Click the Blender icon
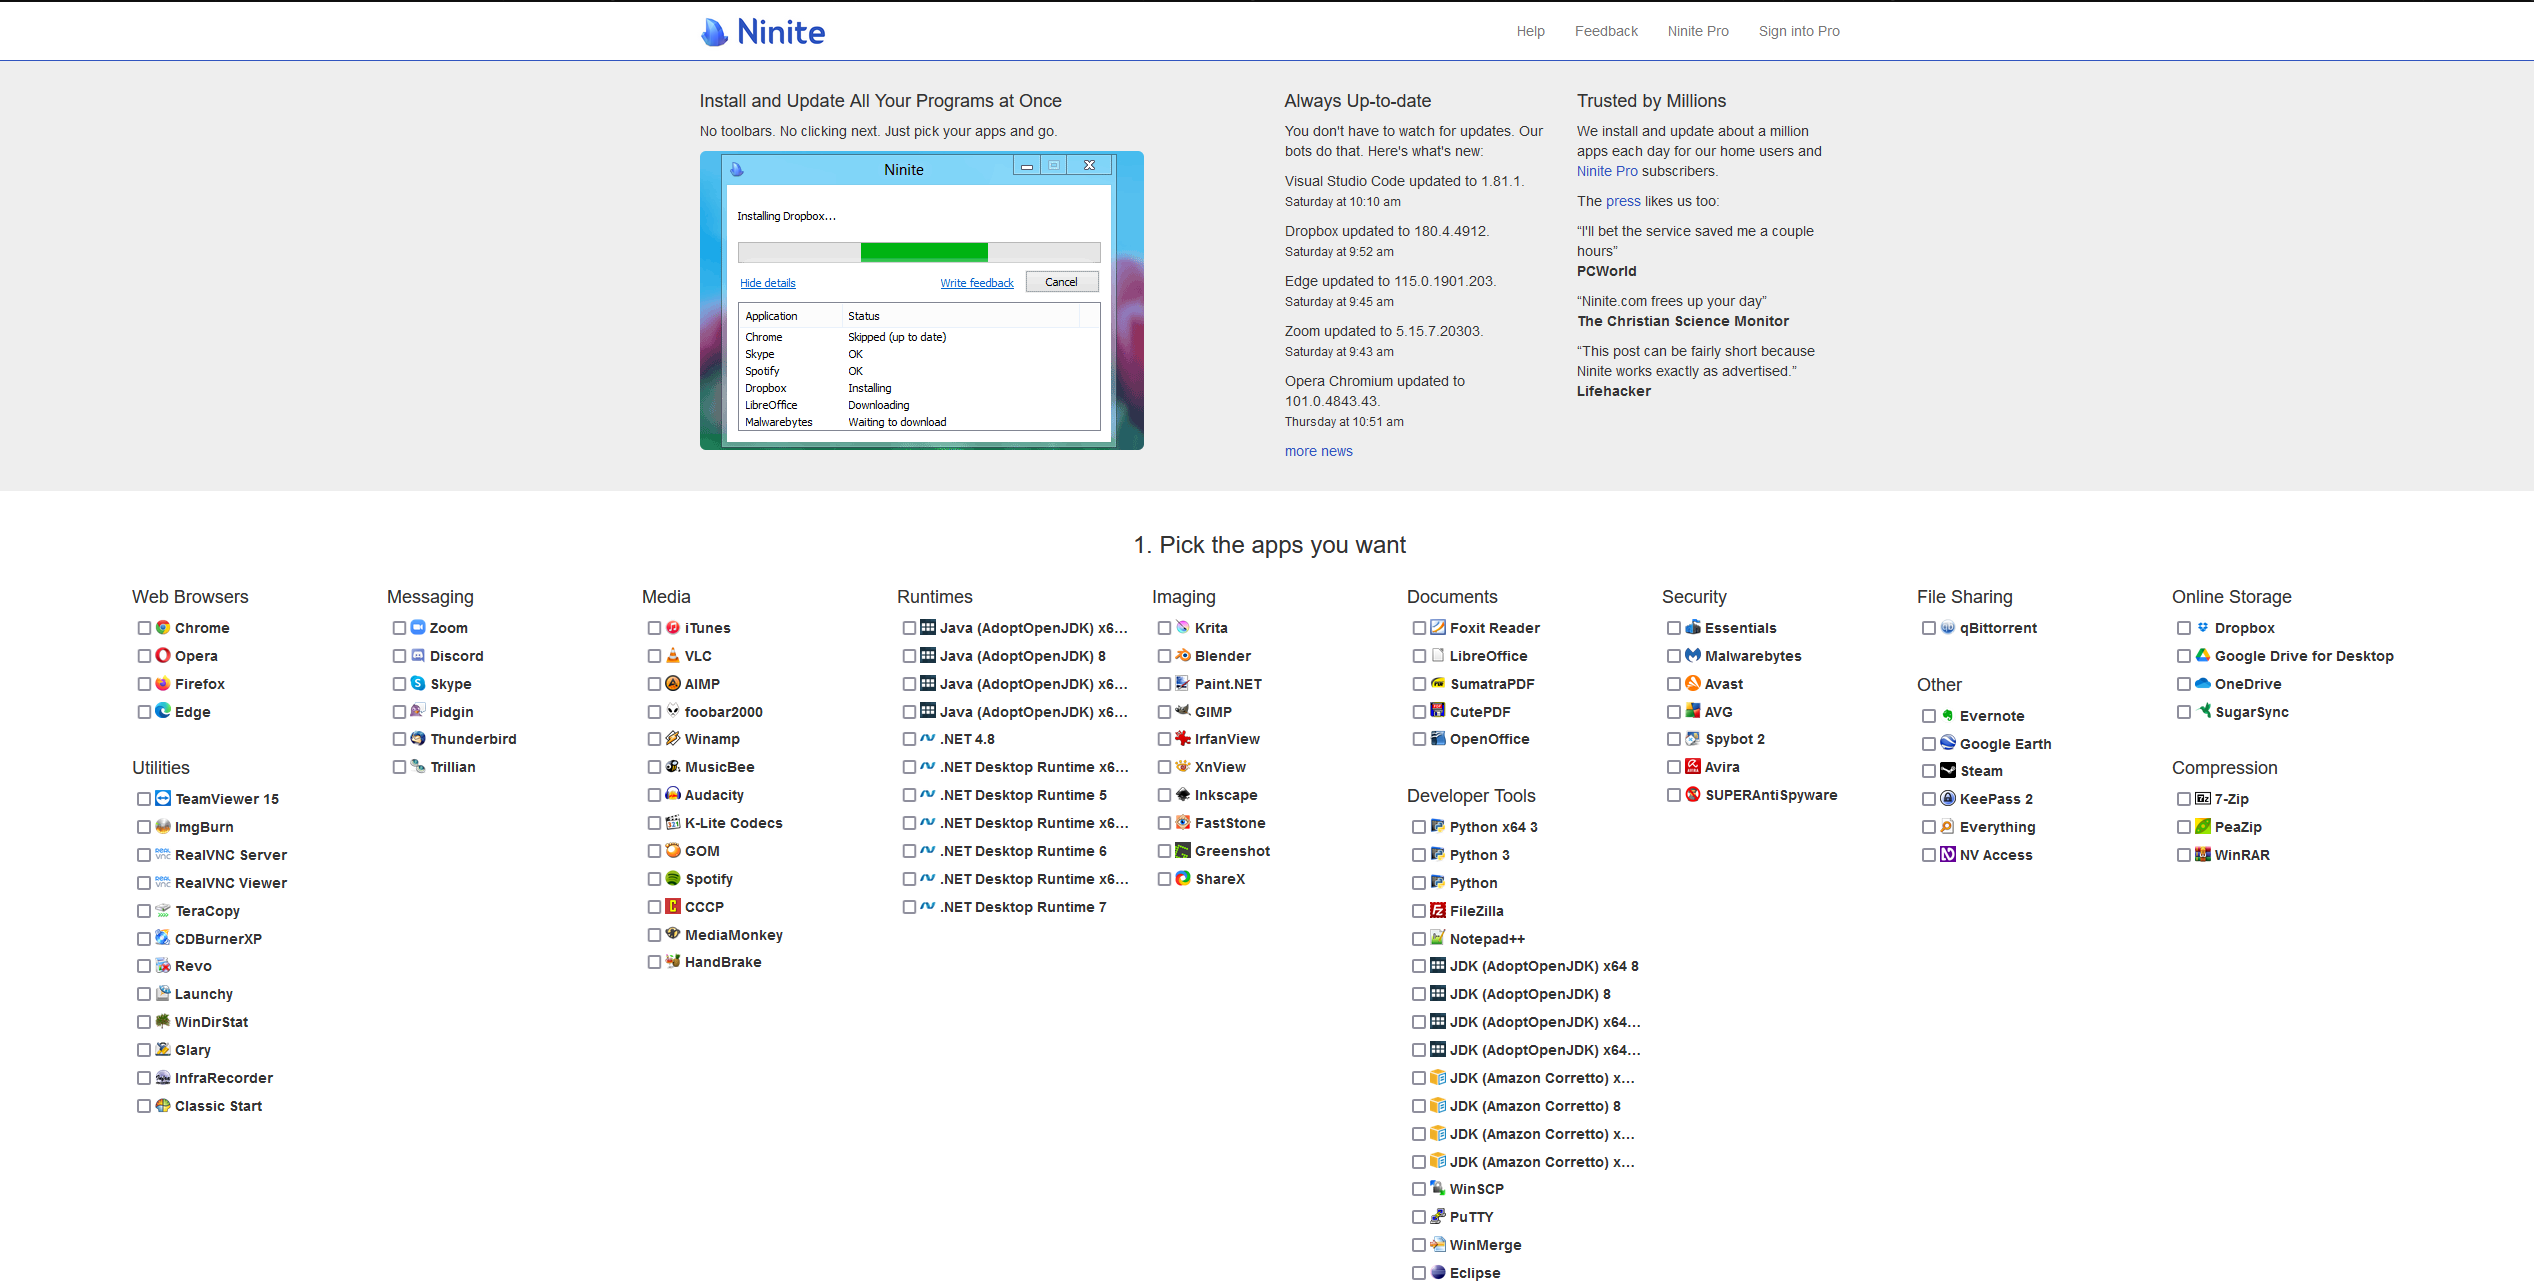The width and height of the screenshot is (2534, 1287). pos(1183,656)
